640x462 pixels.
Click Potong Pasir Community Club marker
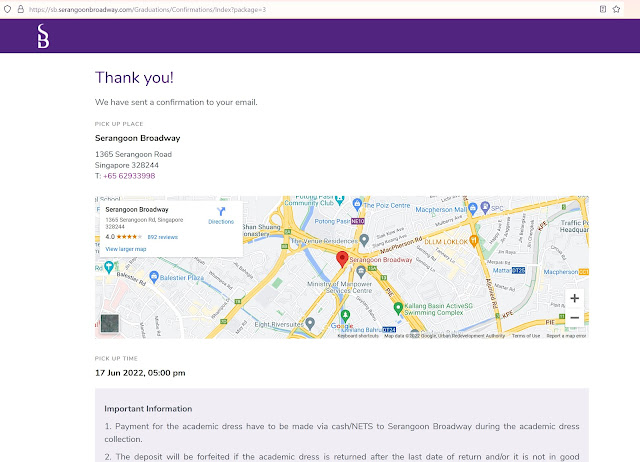click(x=339, y=199)
